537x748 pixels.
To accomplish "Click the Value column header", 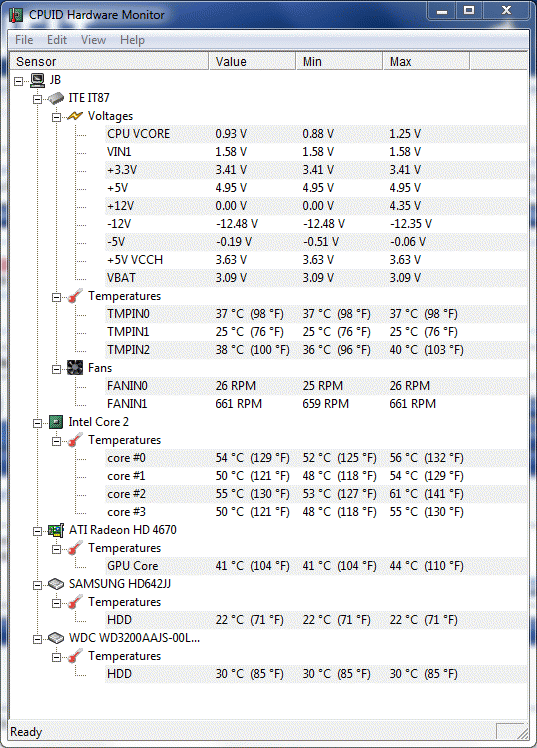I will click(252, 62).
